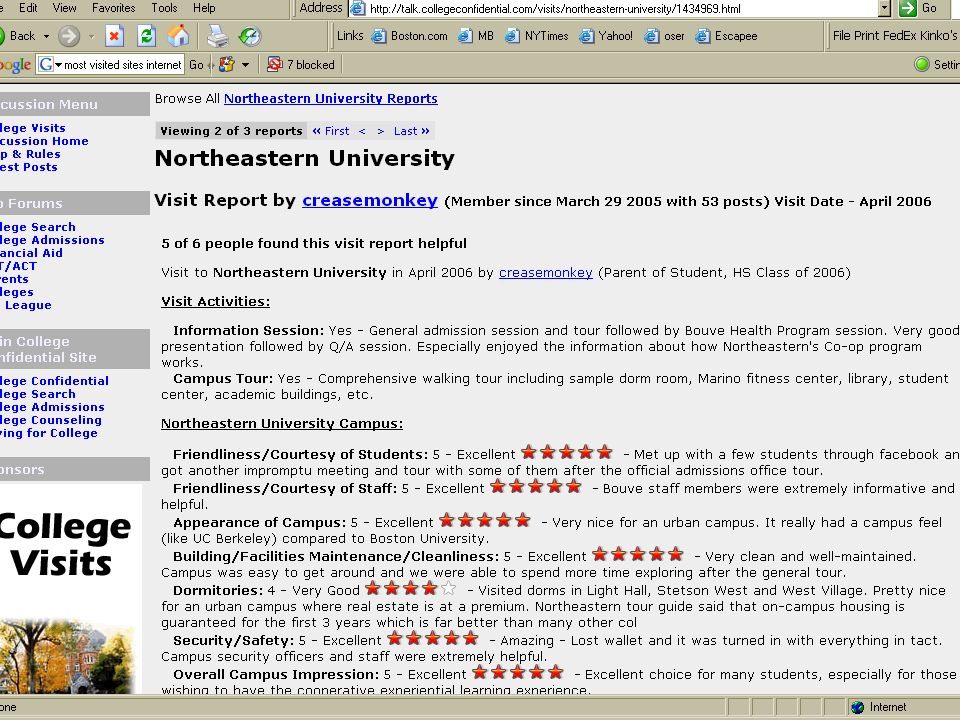Viewport: 960px width, 720px height.
Task: Click in the address bar URL field
Action: 621,9
